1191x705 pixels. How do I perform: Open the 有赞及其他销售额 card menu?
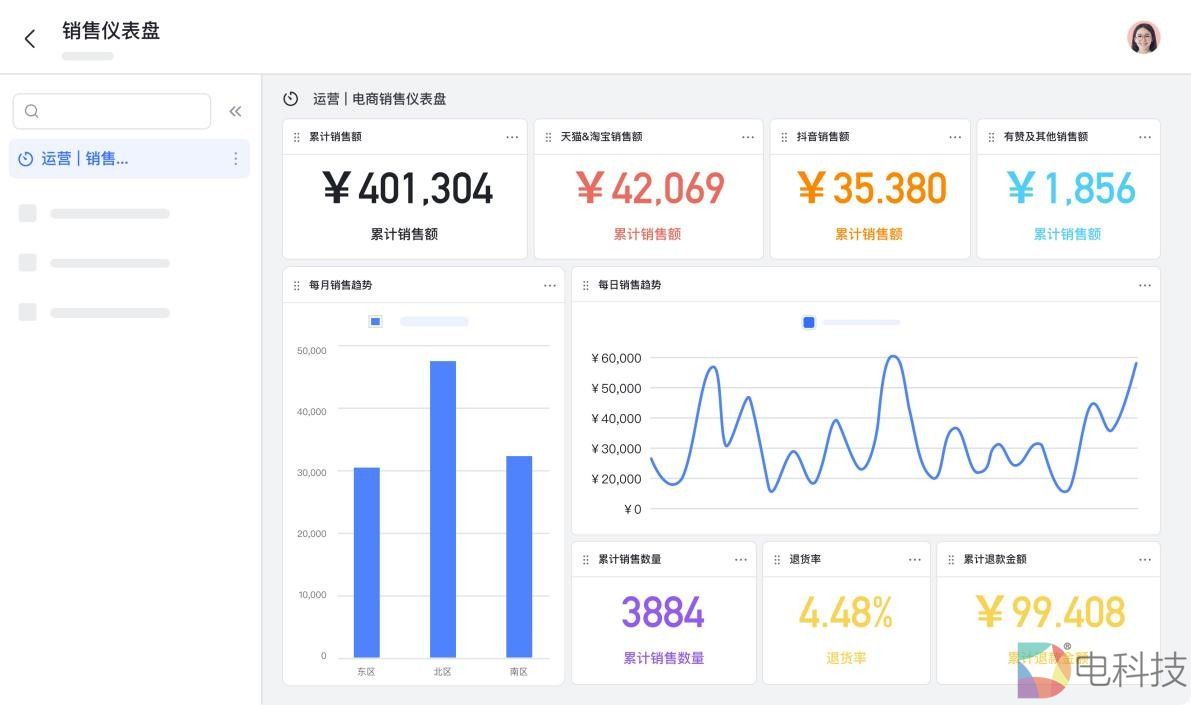(x=1145, y=137)
